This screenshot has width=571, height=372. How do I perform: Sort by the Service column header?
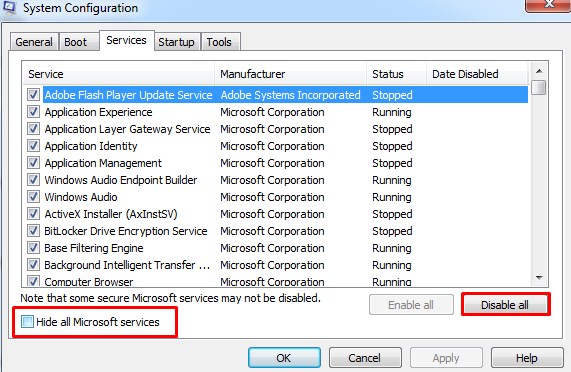click(118, 74)
